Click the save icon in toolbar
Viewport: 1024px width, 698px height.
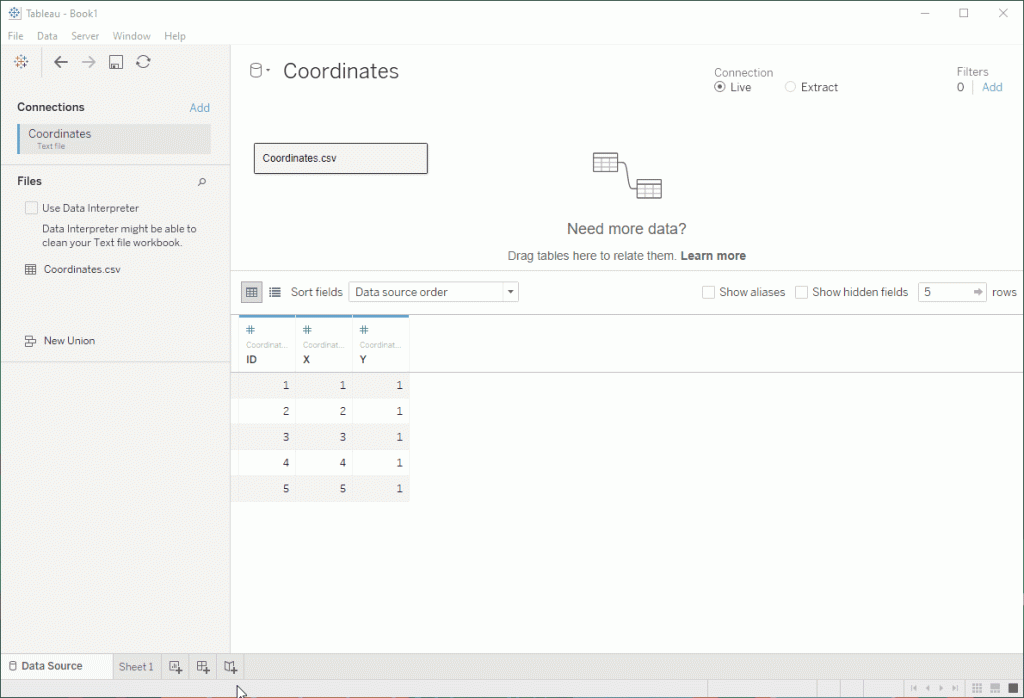point(116,62)
